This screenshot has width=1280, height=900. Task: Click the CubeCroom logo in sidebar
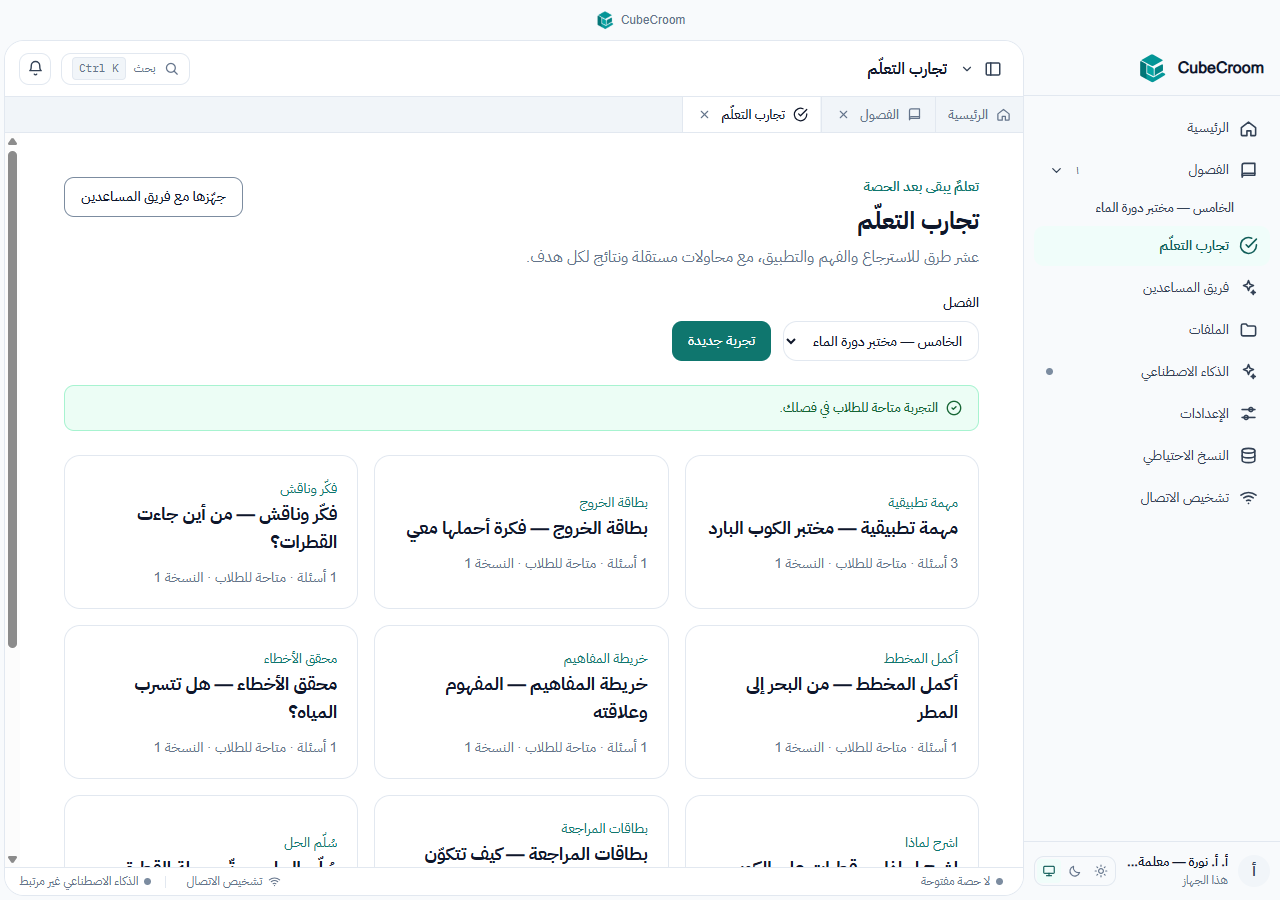coord(1152,68)
